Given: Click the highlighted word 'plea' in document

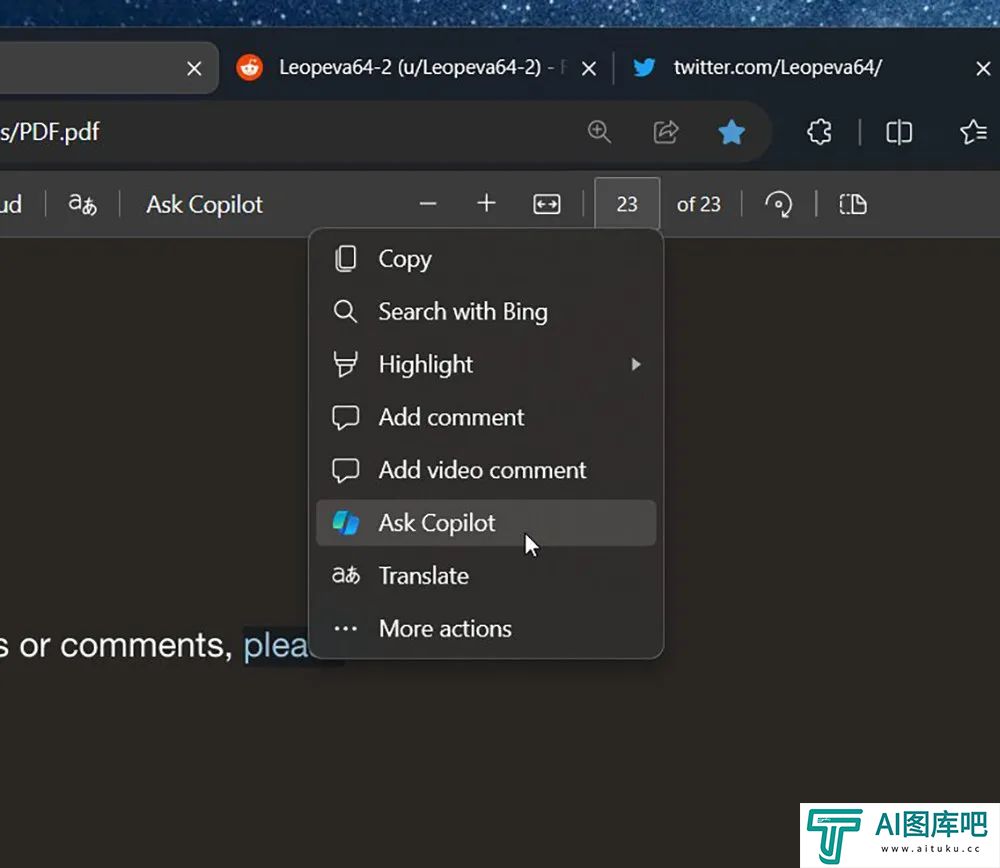Looking at the screenshot, I should coord(276,645).
